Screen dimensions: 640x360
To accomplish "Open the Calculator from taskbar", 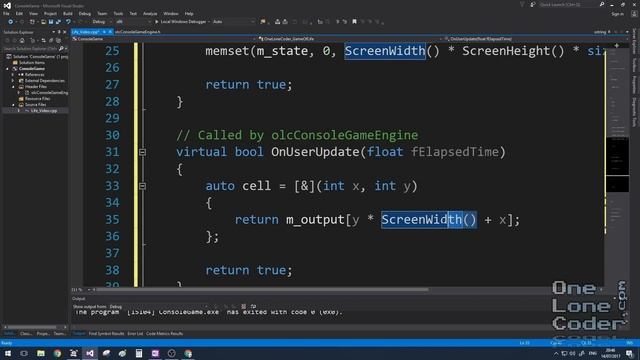I will tap(139, 353).
